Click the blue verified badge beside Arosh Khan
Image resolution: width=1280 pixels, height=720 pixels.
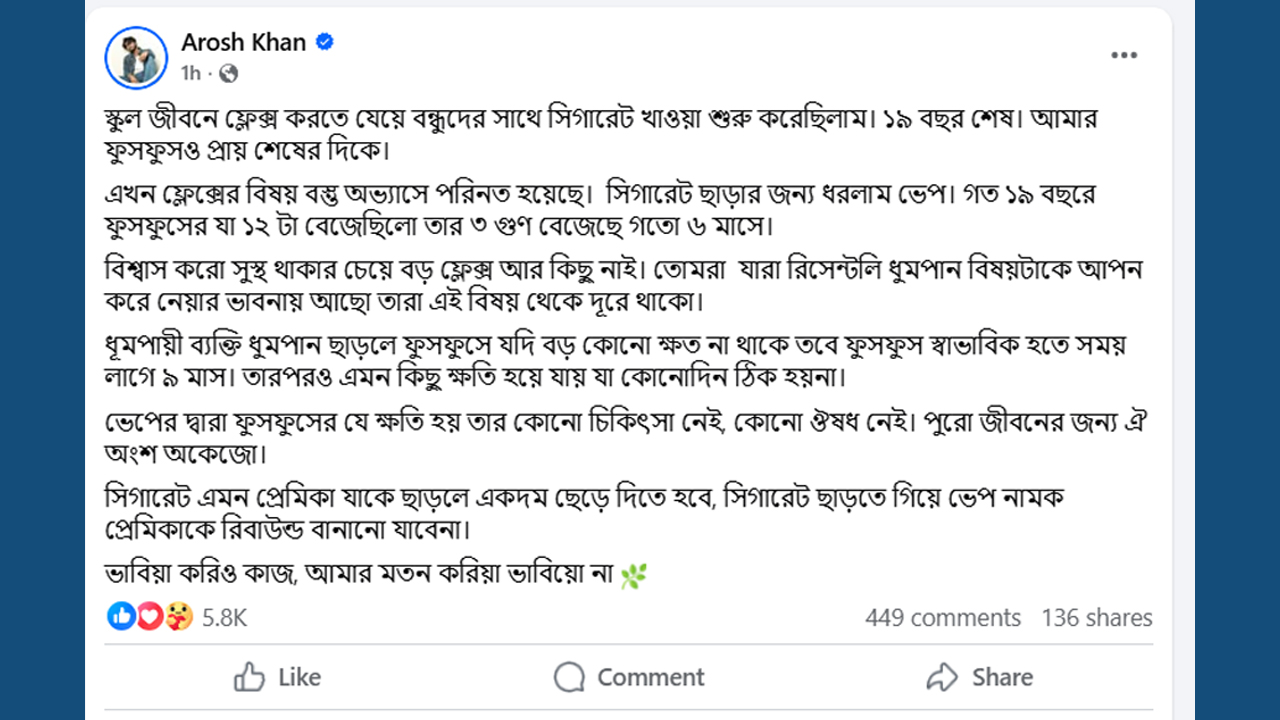tap(325, 42)
